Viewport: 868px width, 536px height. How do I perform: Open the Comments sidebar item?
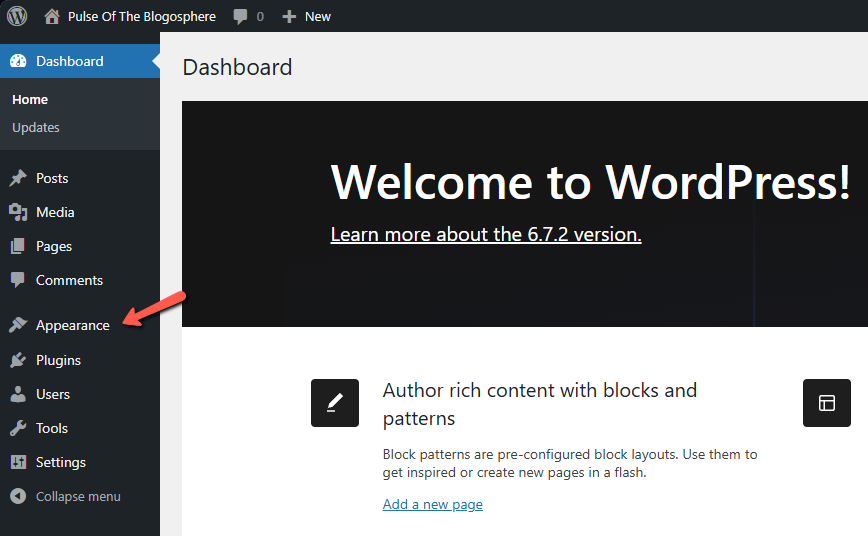coord(69,280)
